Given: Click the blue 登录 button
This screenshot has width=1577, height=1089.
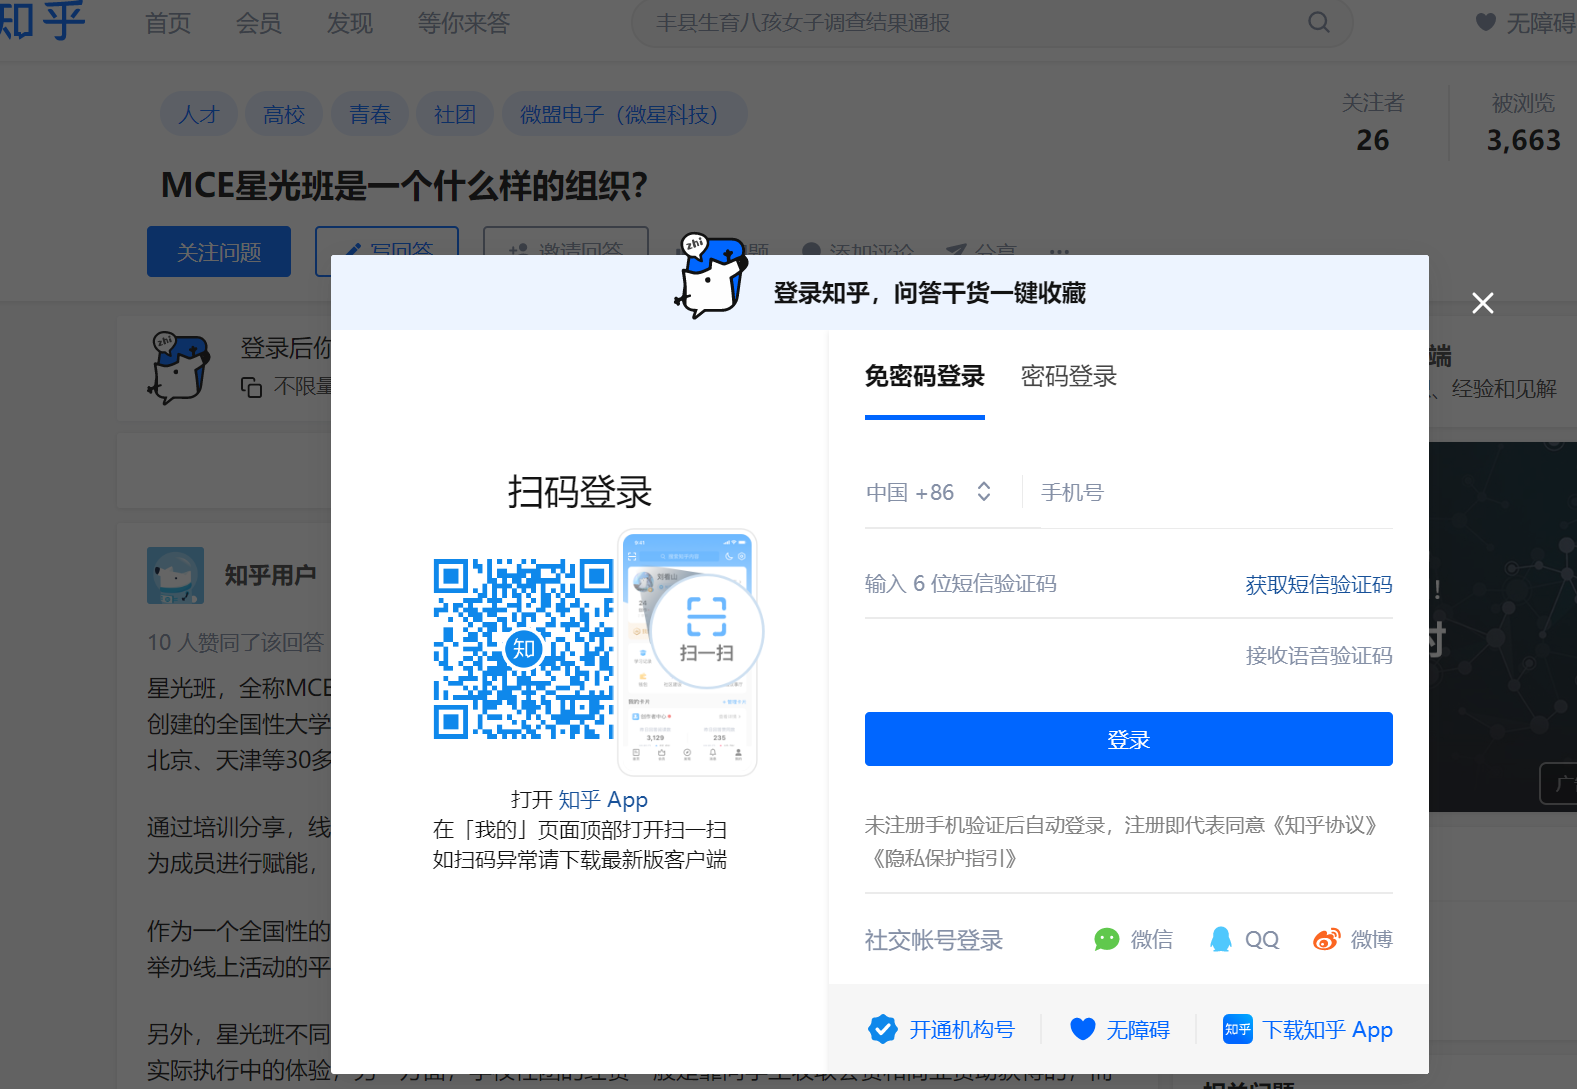Looking at the screenshot, I should point(1128,739).
